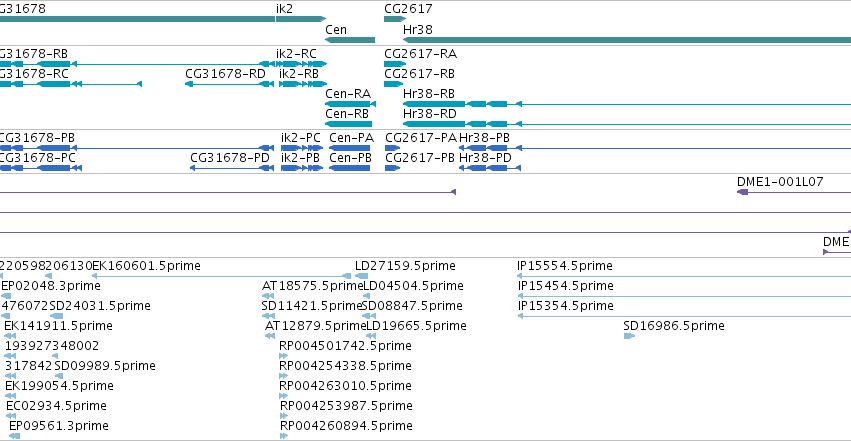Select transcript label ik2-RC
Screen dimensions: 851x441
tap(296, 54)
